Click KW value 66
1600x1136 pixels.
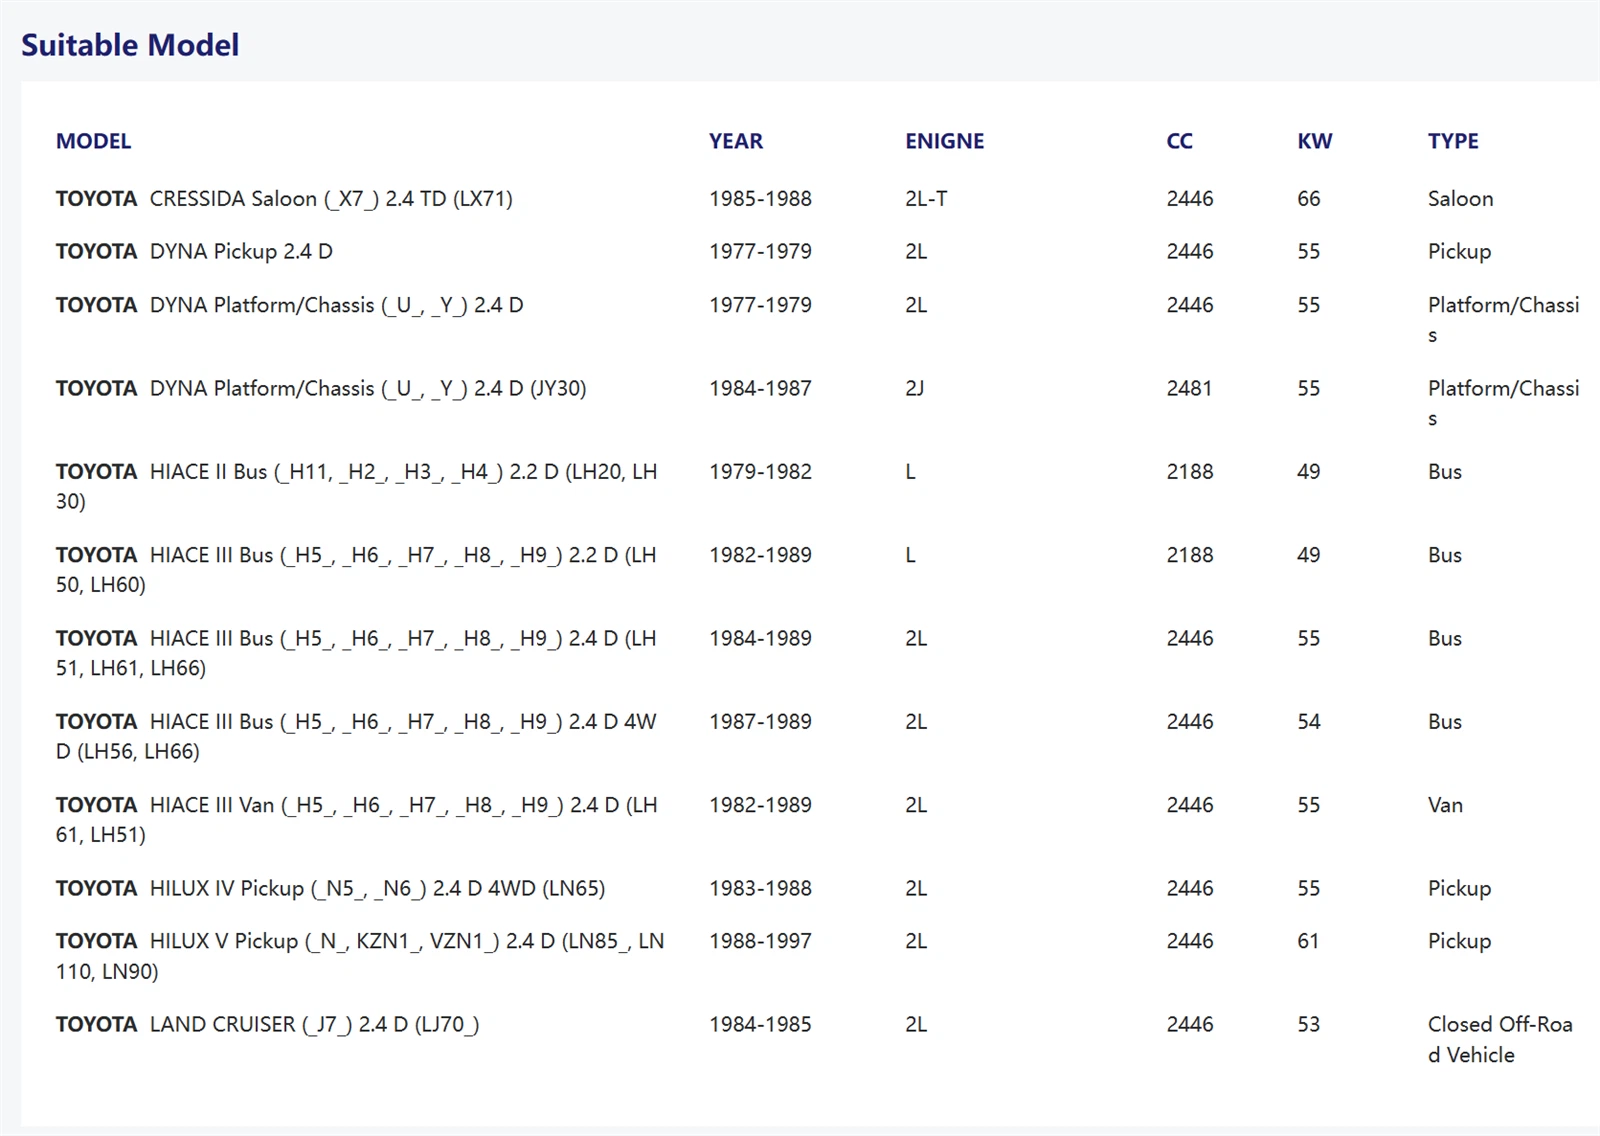[1309, 198]
